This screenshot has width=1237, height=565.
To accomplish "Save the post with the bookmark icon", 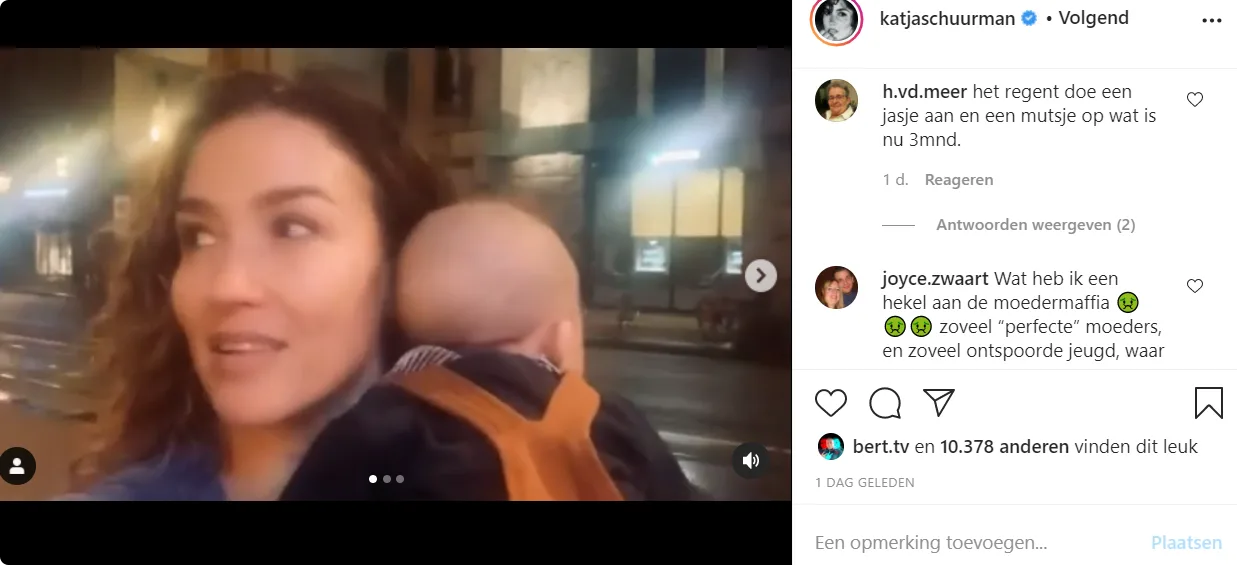I will tap(1209, 403).
